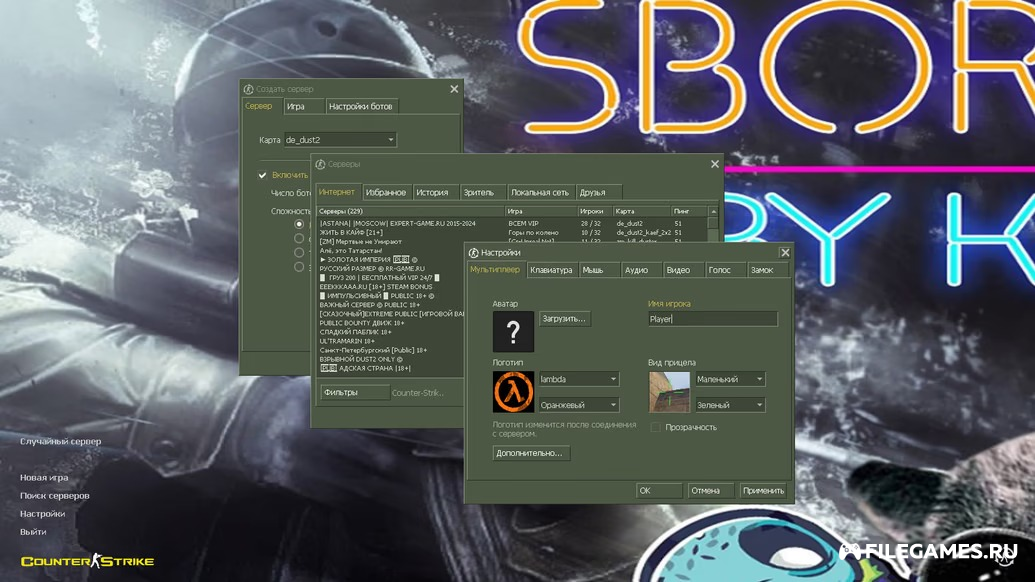
Task: Click the Counter-Strike logo in the main menu
Action: tap(87, 562)
